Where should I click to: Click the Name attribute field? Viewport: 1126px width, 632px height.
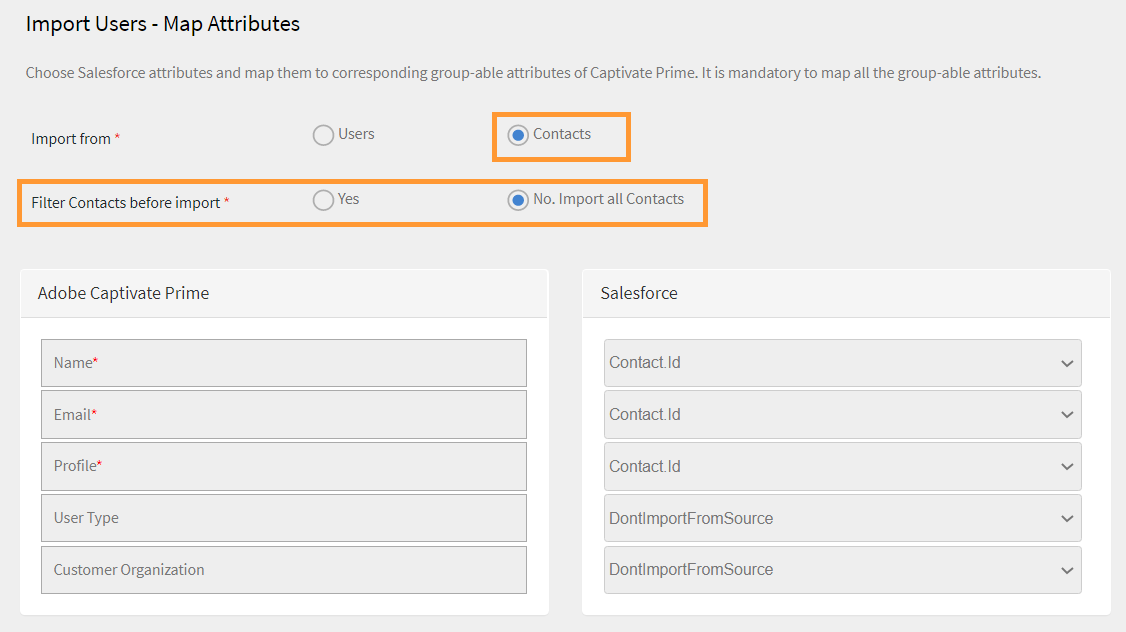(284, 363)
